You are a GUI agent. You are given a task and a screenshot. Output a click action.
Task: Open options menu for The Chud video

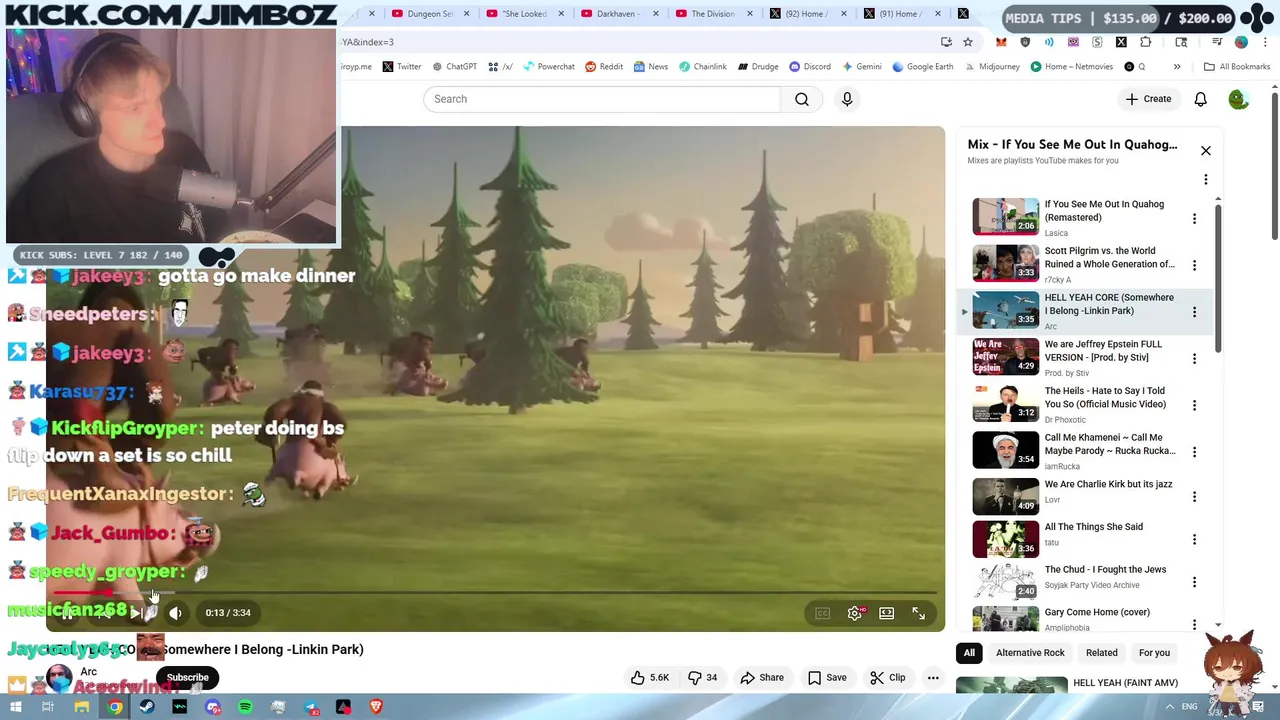tap(1194, 582)
